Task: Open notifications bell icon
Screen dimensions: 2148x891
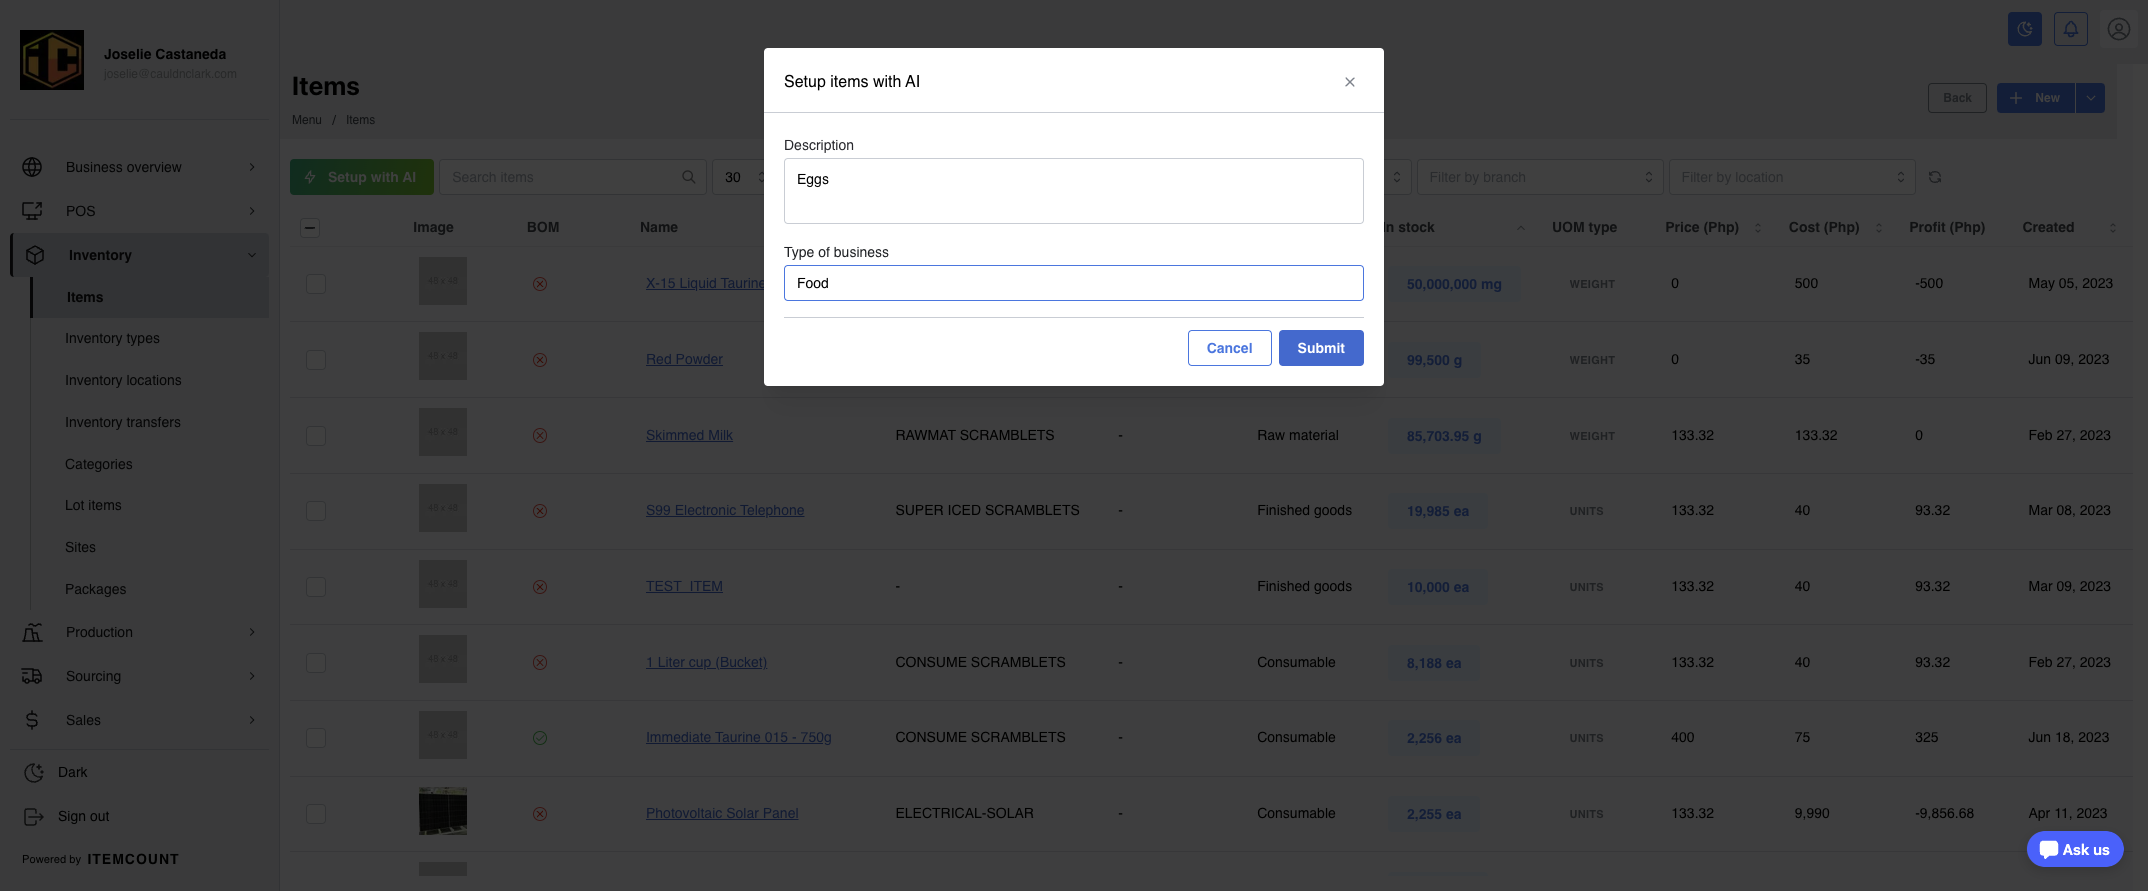Action: (2071, 29)
